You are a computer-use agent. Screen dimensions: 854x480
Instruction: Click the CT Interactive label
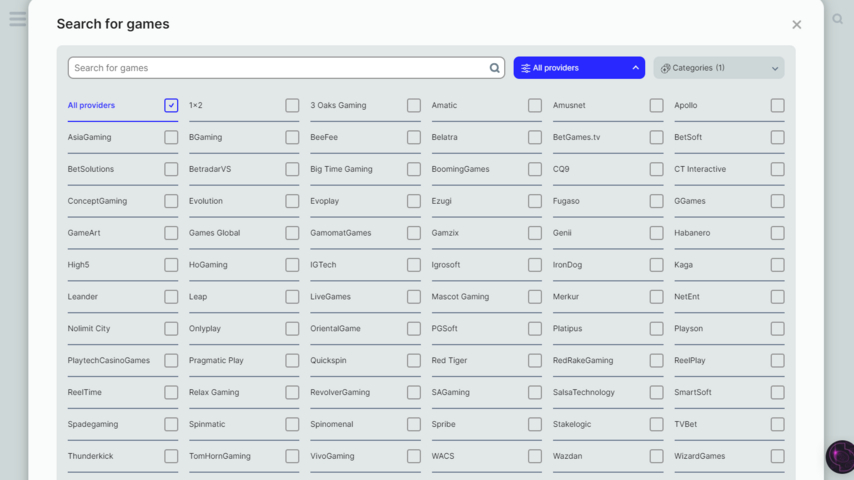pos(700,169)
